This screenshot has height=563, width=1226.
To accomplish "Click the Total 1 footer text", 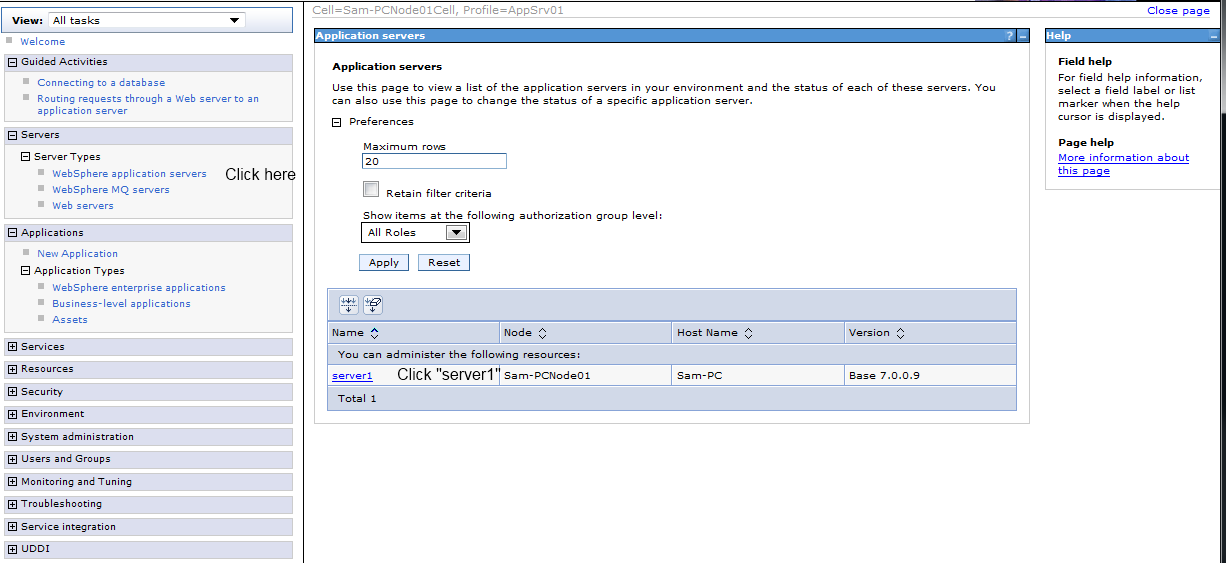I will pos(357,399).
